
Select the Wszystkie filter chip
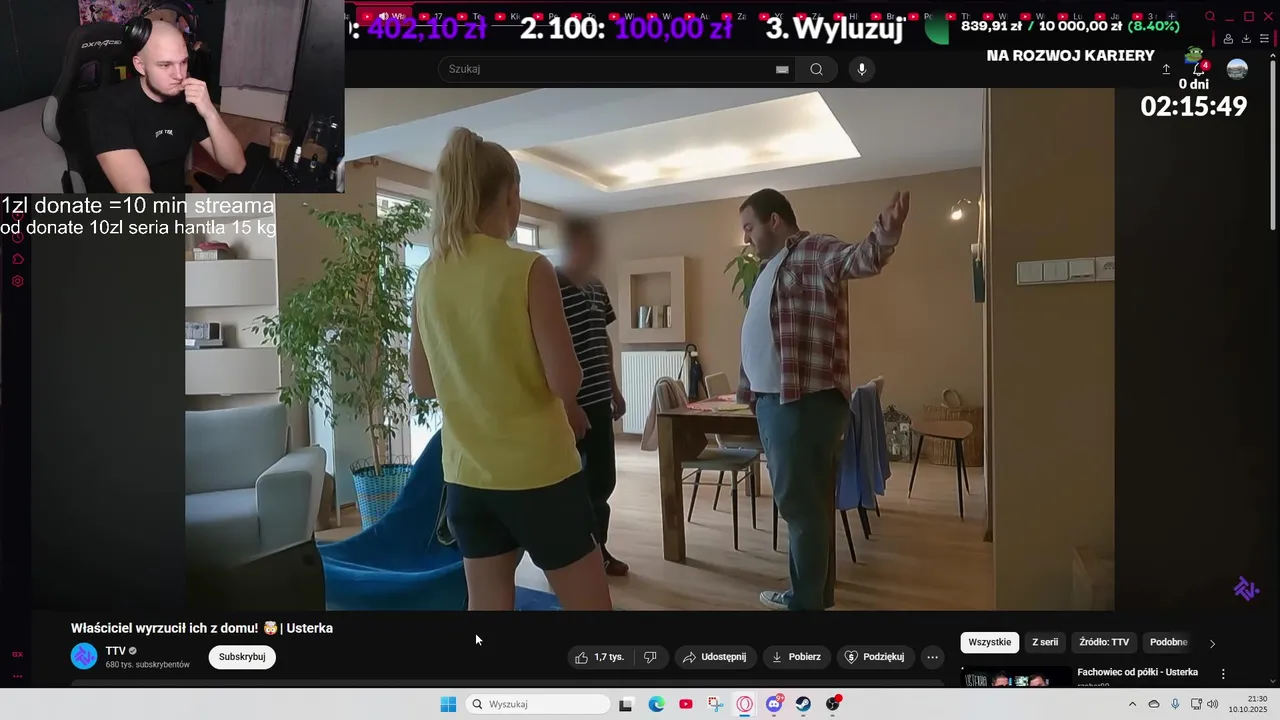tap(990, 642)
